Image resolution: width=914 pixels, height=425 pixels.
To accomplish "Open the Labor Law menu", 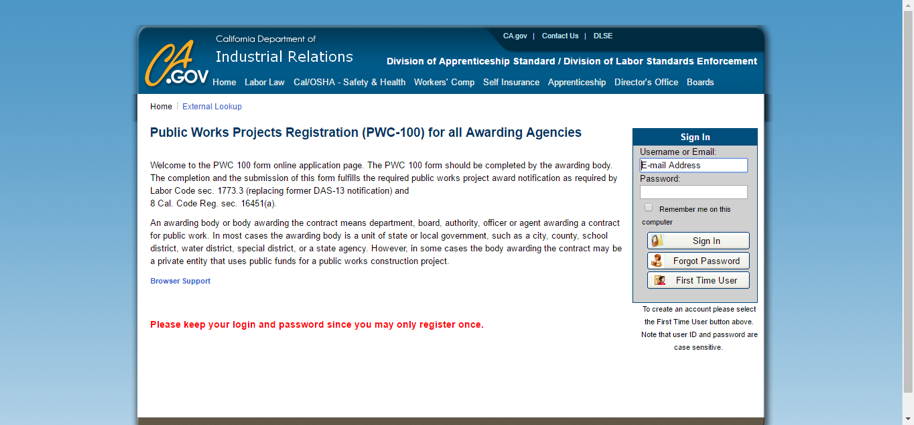I will pos(265,82).
